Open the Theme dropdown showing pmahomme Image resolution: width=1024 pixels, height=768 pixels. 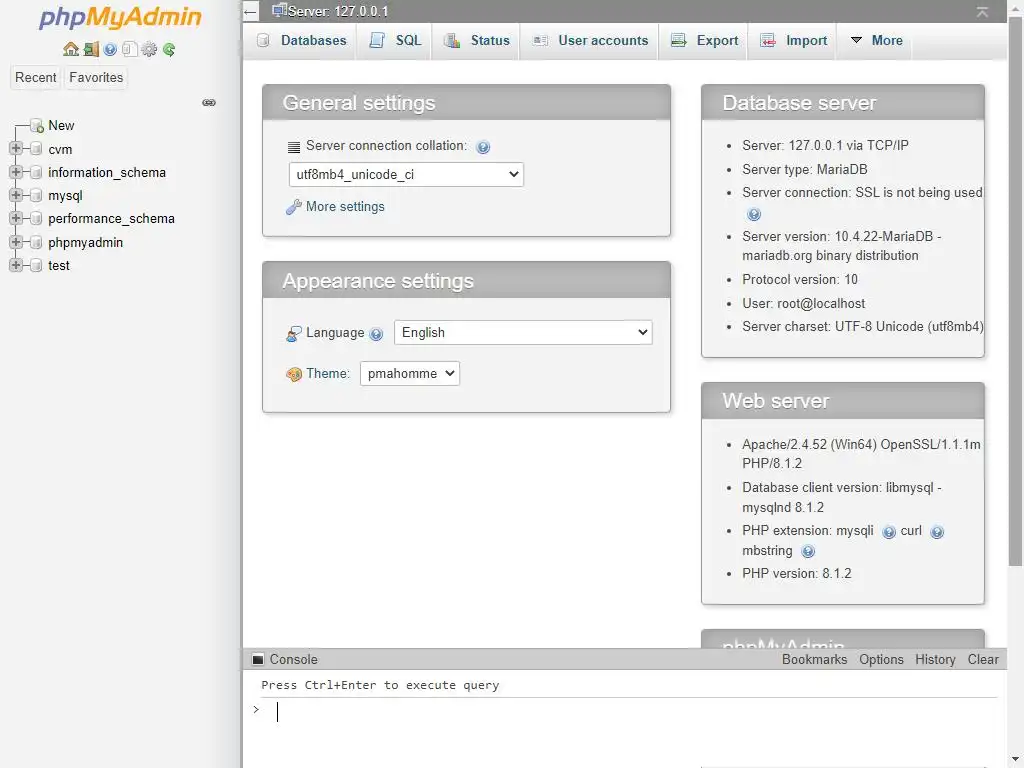(410, 374)
